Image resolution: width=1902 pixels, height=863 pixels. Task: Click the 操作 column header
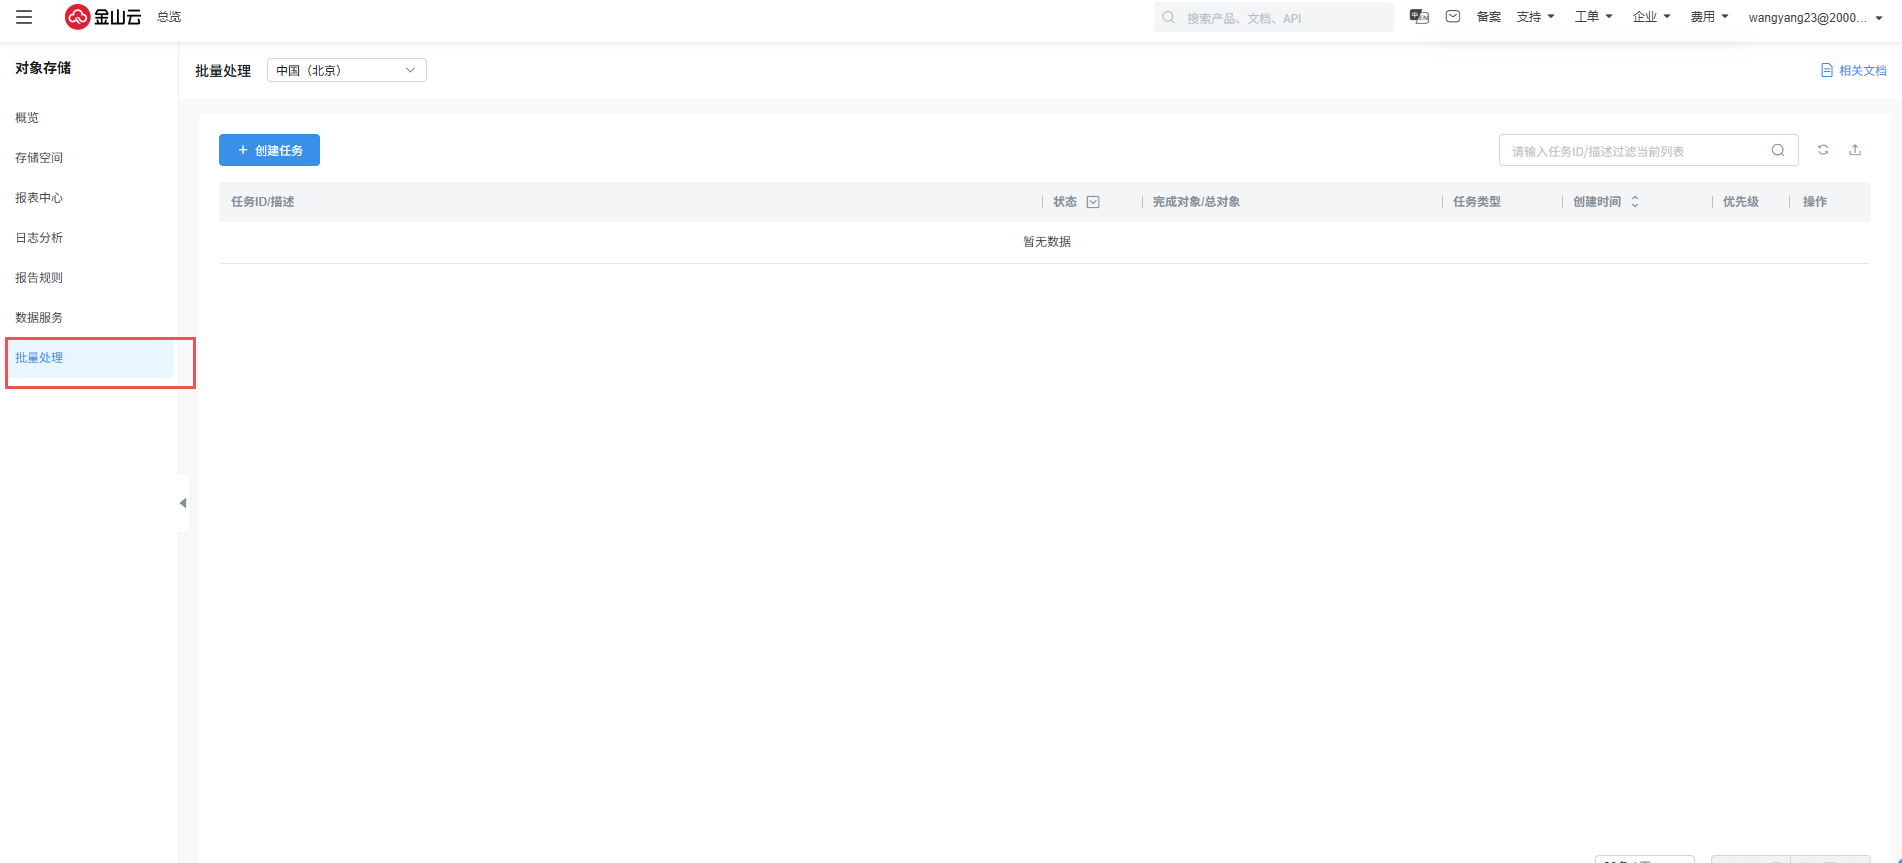click(x=1815, y=202)
